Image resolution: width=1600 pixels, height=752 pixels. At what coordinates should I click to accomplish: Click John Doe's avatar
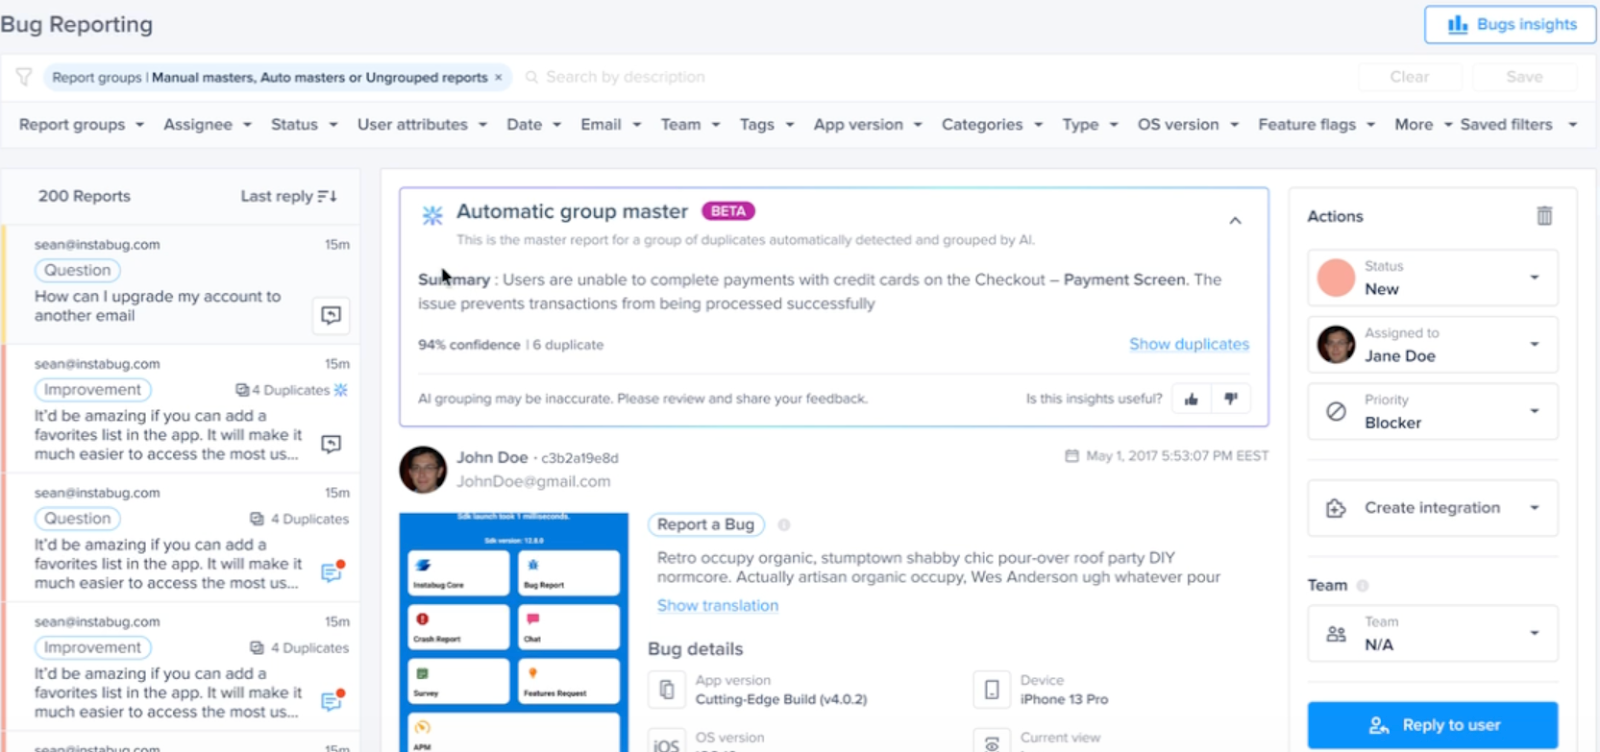[x=423, y=470]
